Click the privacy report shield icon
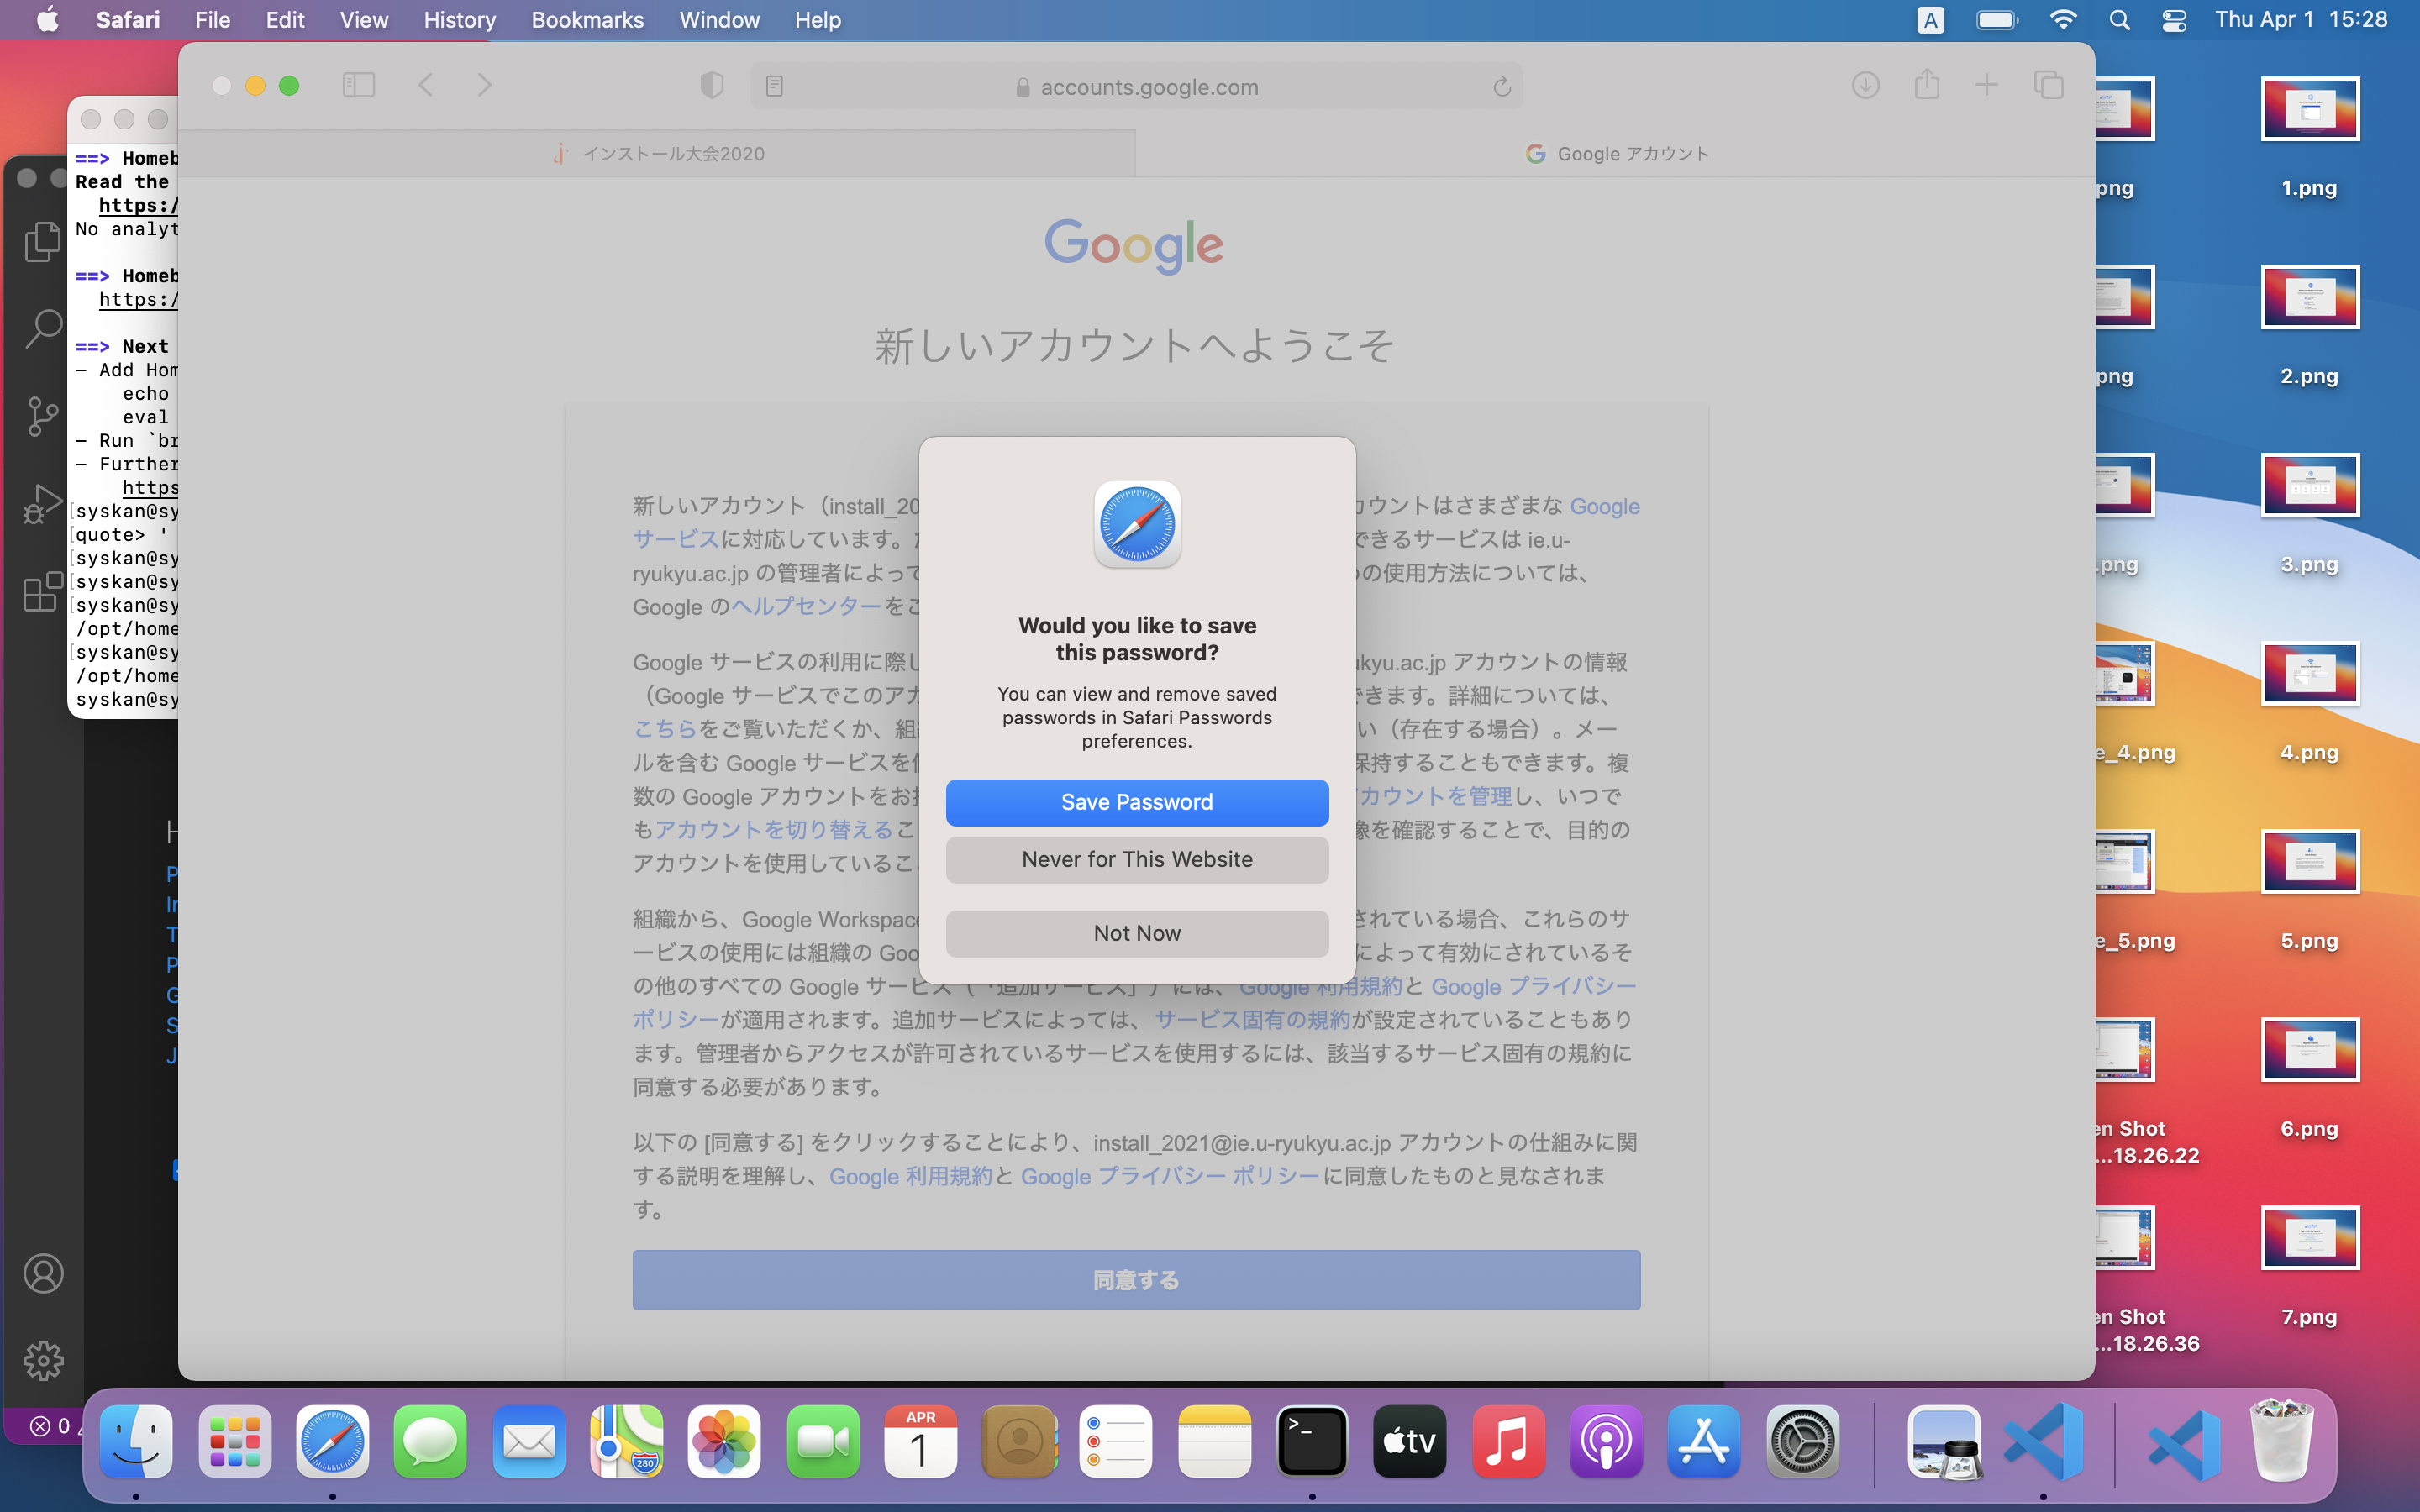 click(711, 86)
